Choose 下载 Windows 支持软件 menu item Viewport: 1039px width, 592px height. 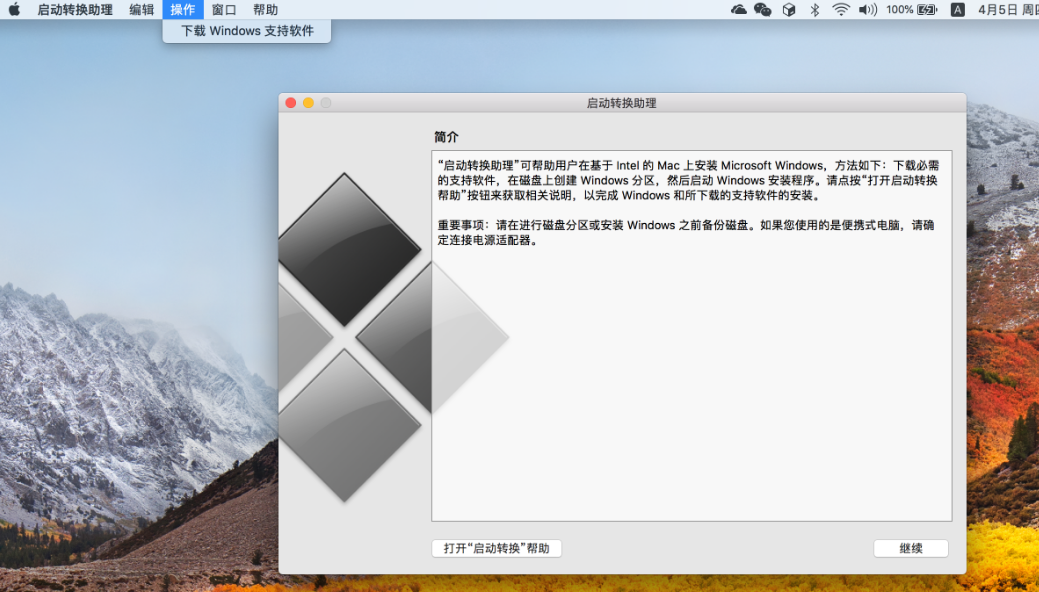246,30
